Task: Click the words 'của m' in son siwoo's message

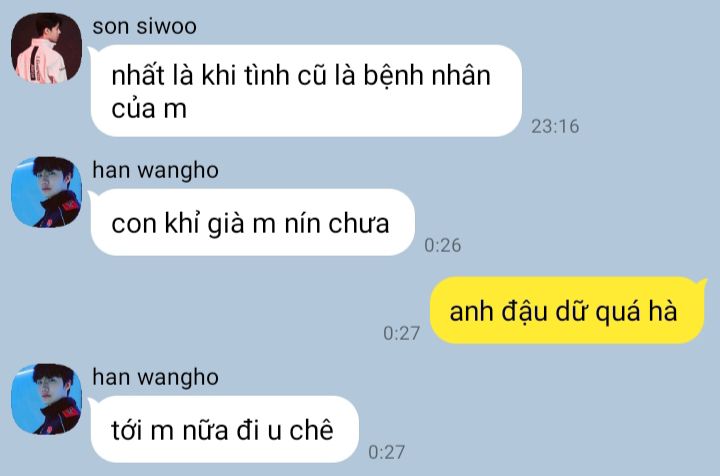Action: [x=149, y=109]
